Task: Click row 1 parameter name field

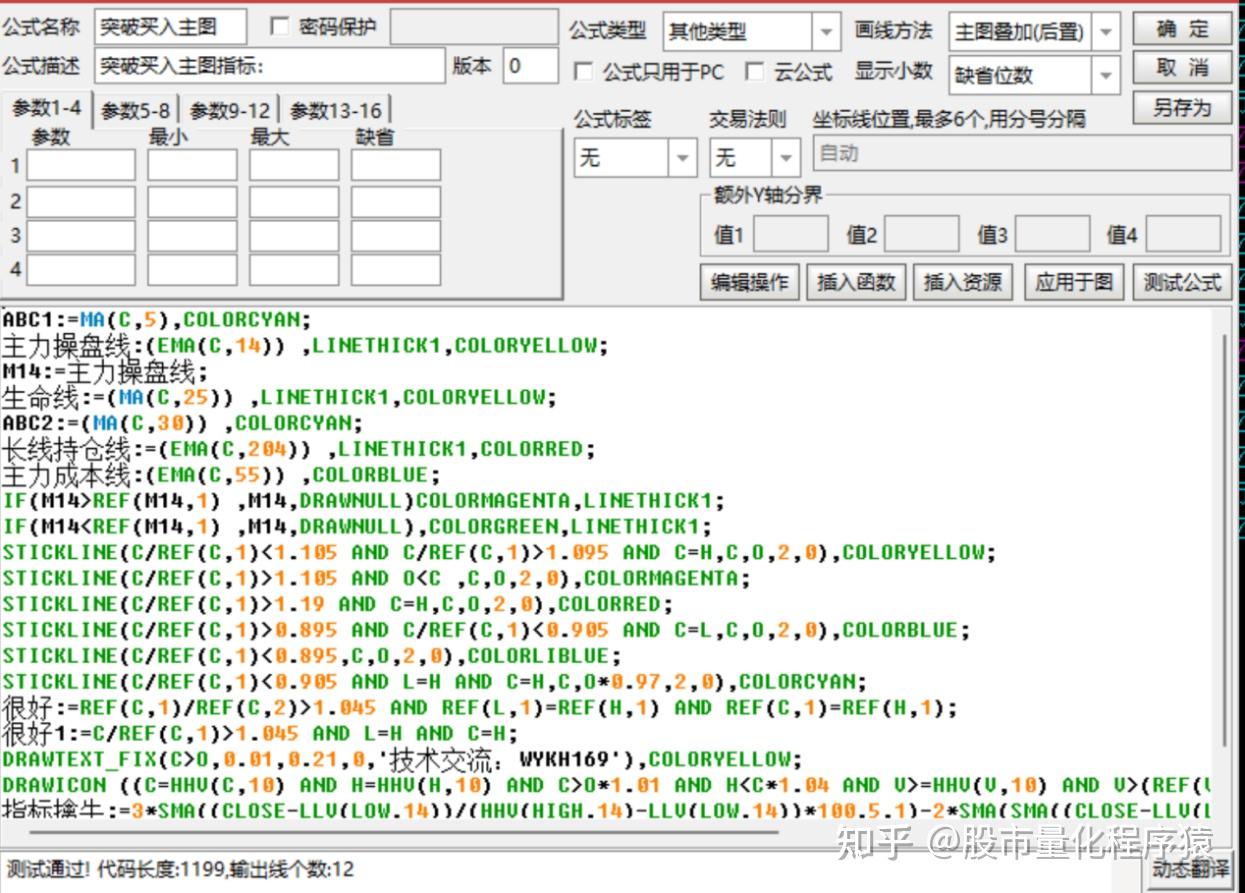Action: click(81, 165)
